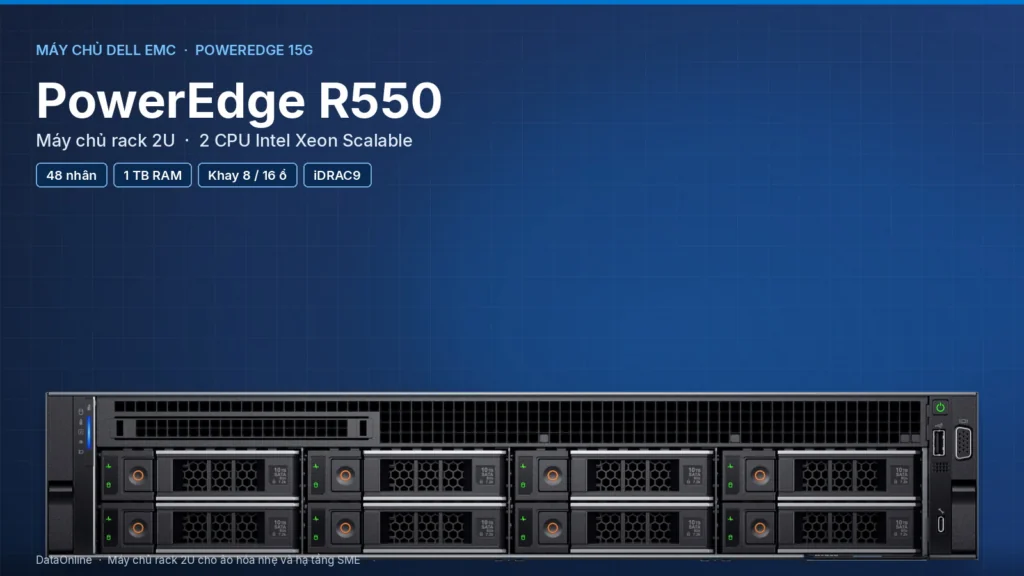
Task: Click the USB port below the power button
Action: (939, 443)
